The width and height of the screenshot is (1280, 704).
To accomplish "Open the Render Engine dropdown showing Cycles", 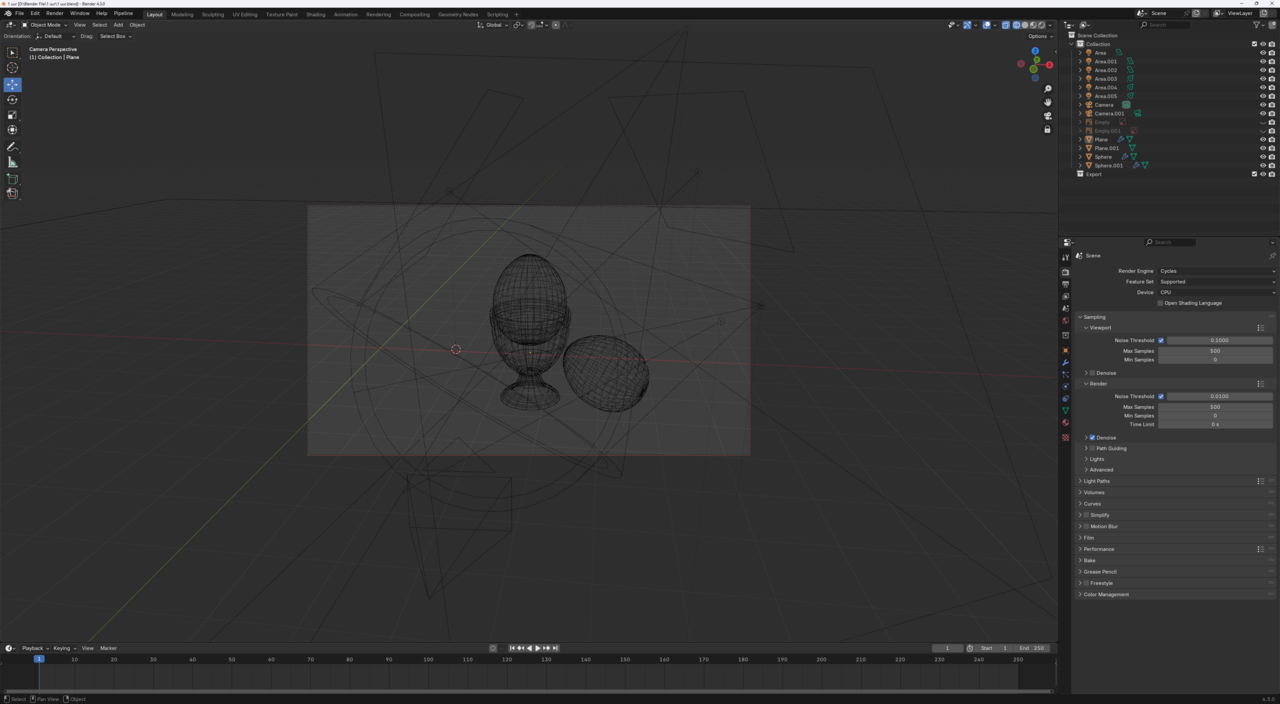I will [x=1216, y=271].
